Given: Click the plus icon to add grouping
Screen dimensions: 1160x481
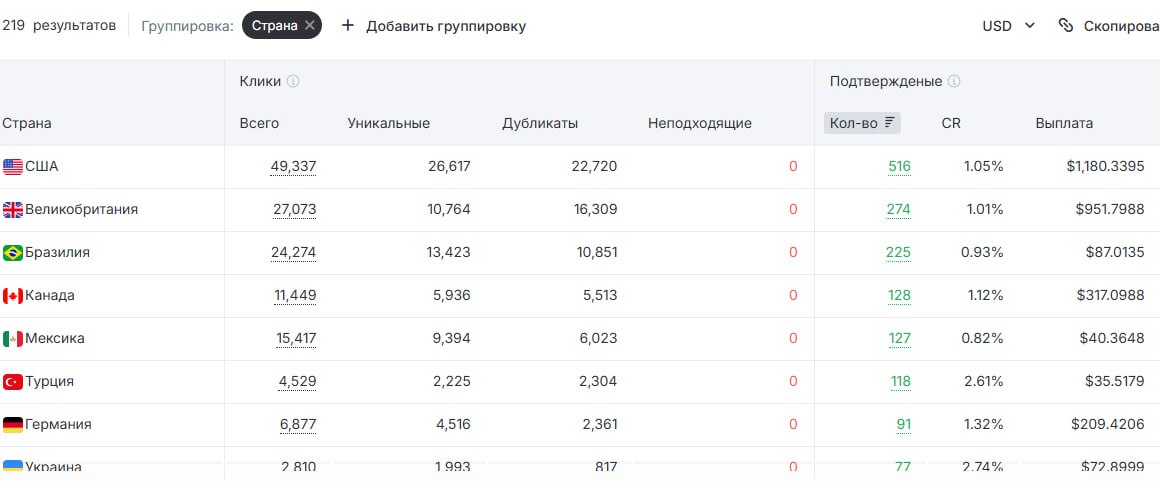Looking at the screenshot, I should pos(348,26).
